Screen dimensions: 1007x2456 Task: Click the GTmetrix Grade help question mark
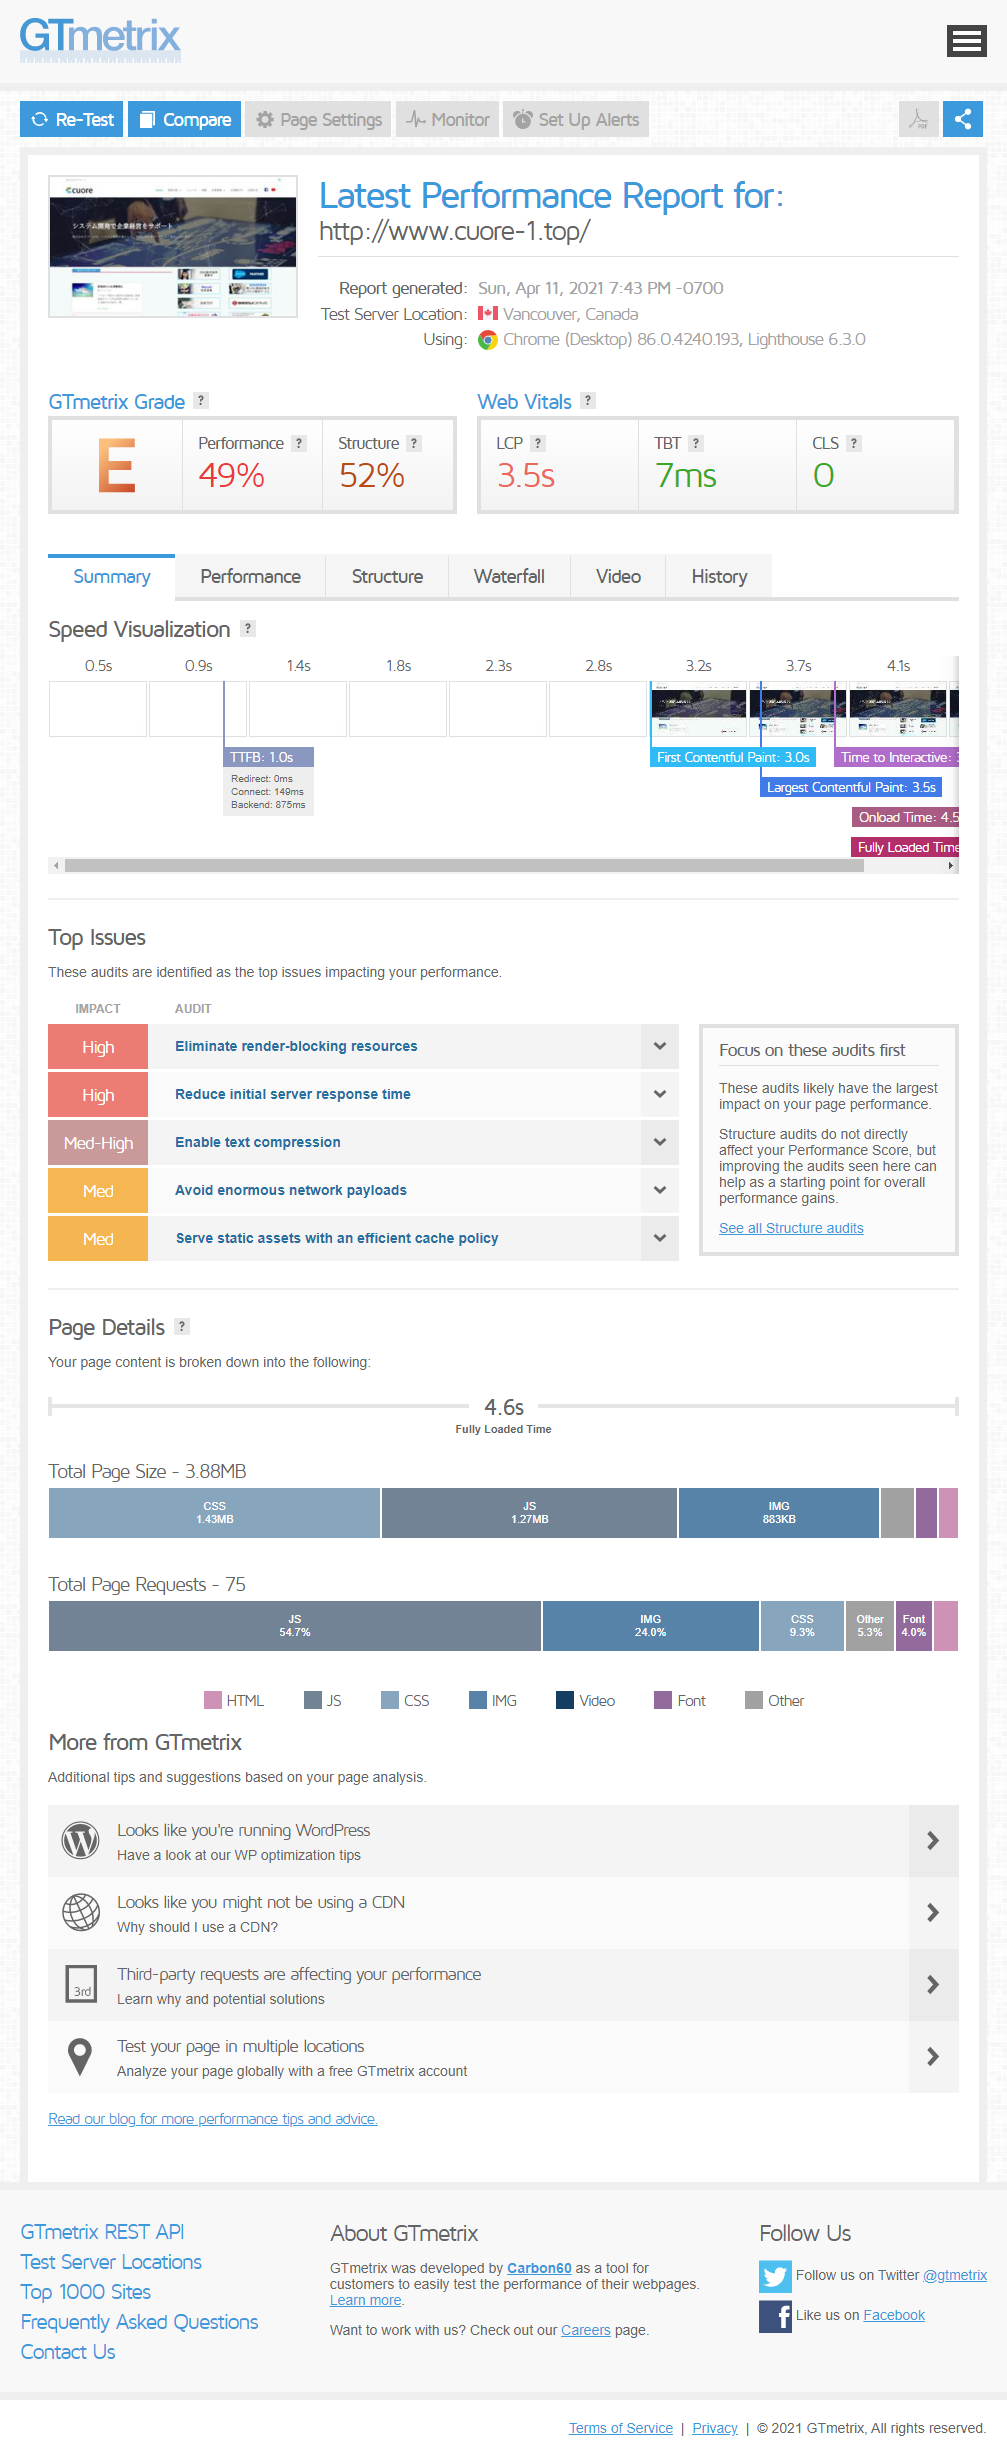[201, 401]
